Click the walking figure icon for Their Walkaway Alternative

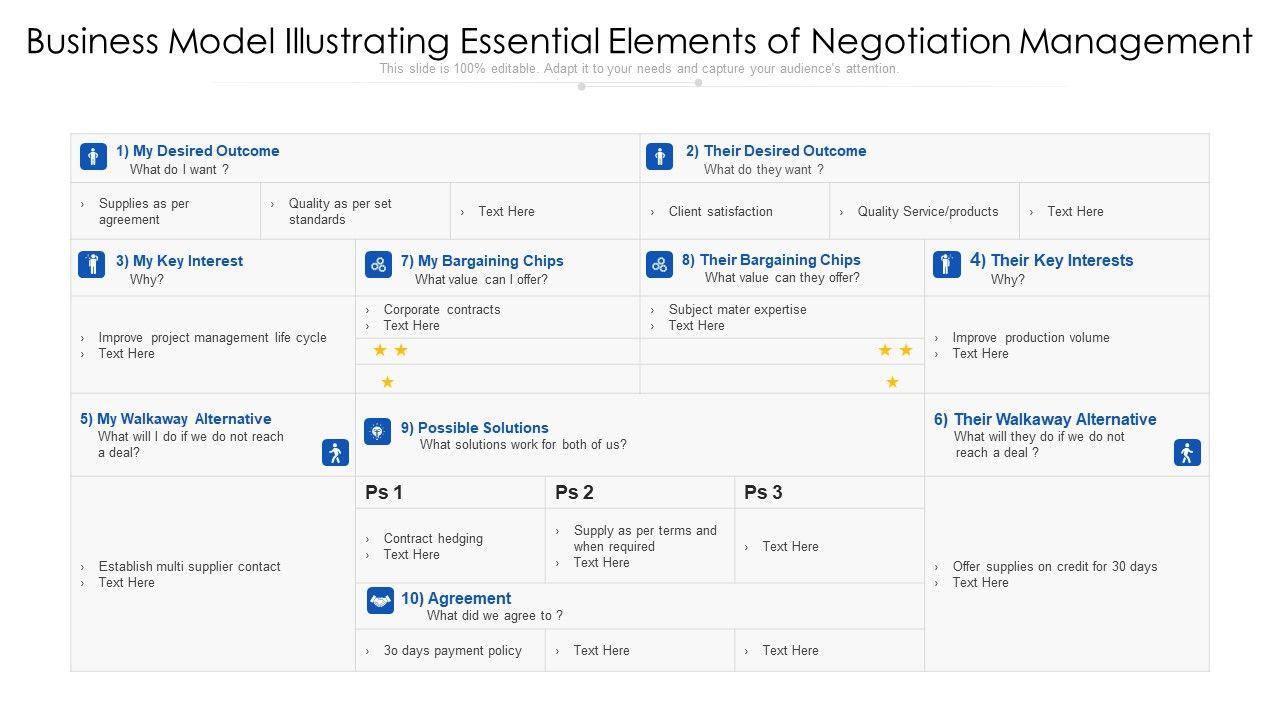point(1187,453)
